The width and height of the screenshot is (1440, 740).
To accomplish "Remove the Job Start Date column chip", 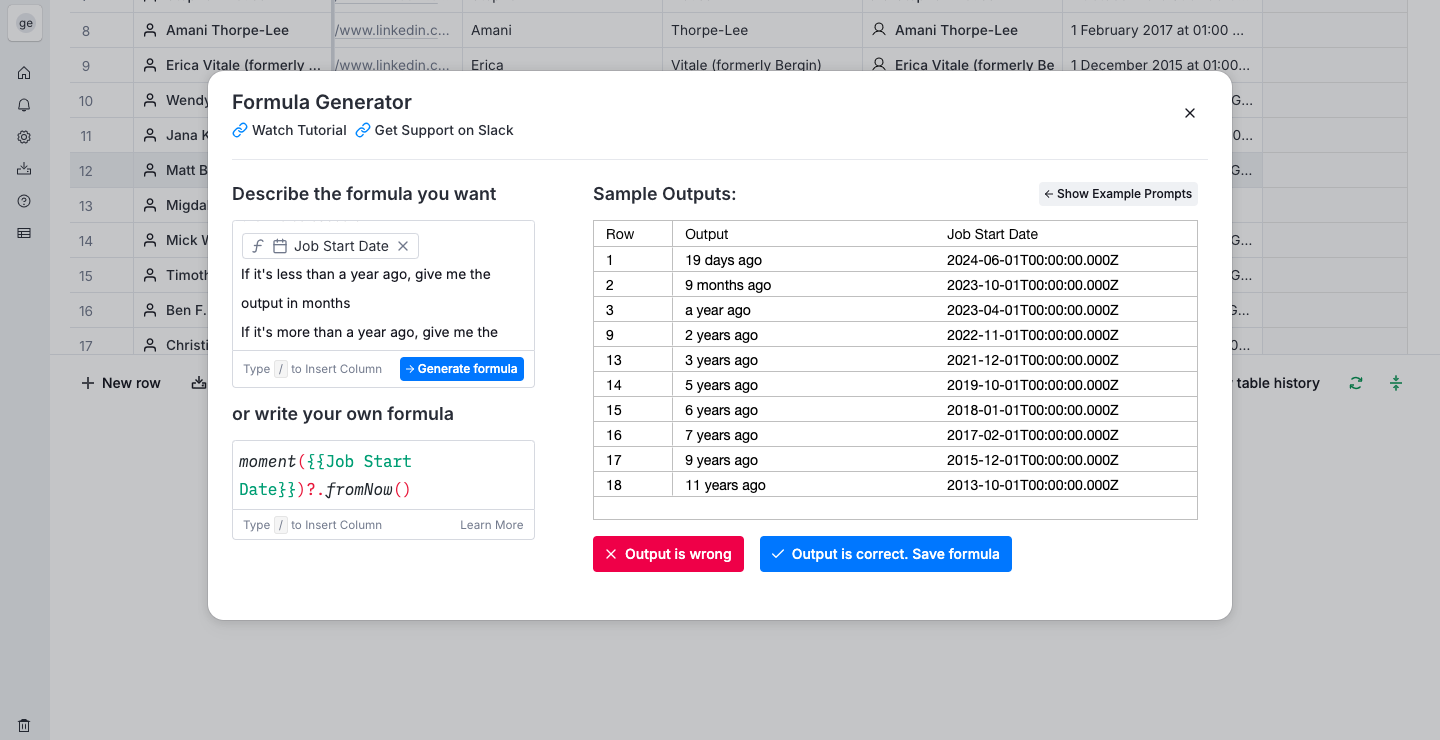I will pos(403,246).
